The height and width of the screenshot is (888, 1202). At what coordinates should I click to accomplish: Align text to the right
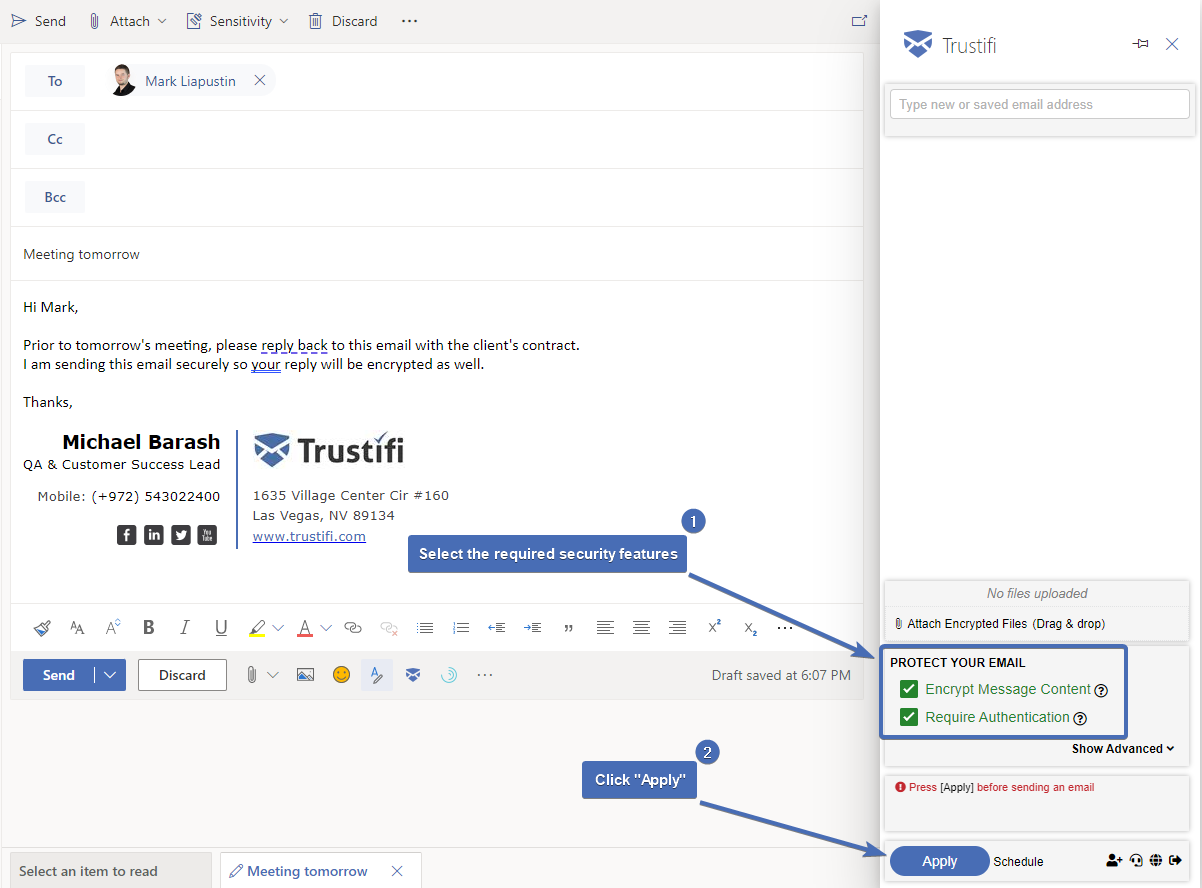click(677, 628)
